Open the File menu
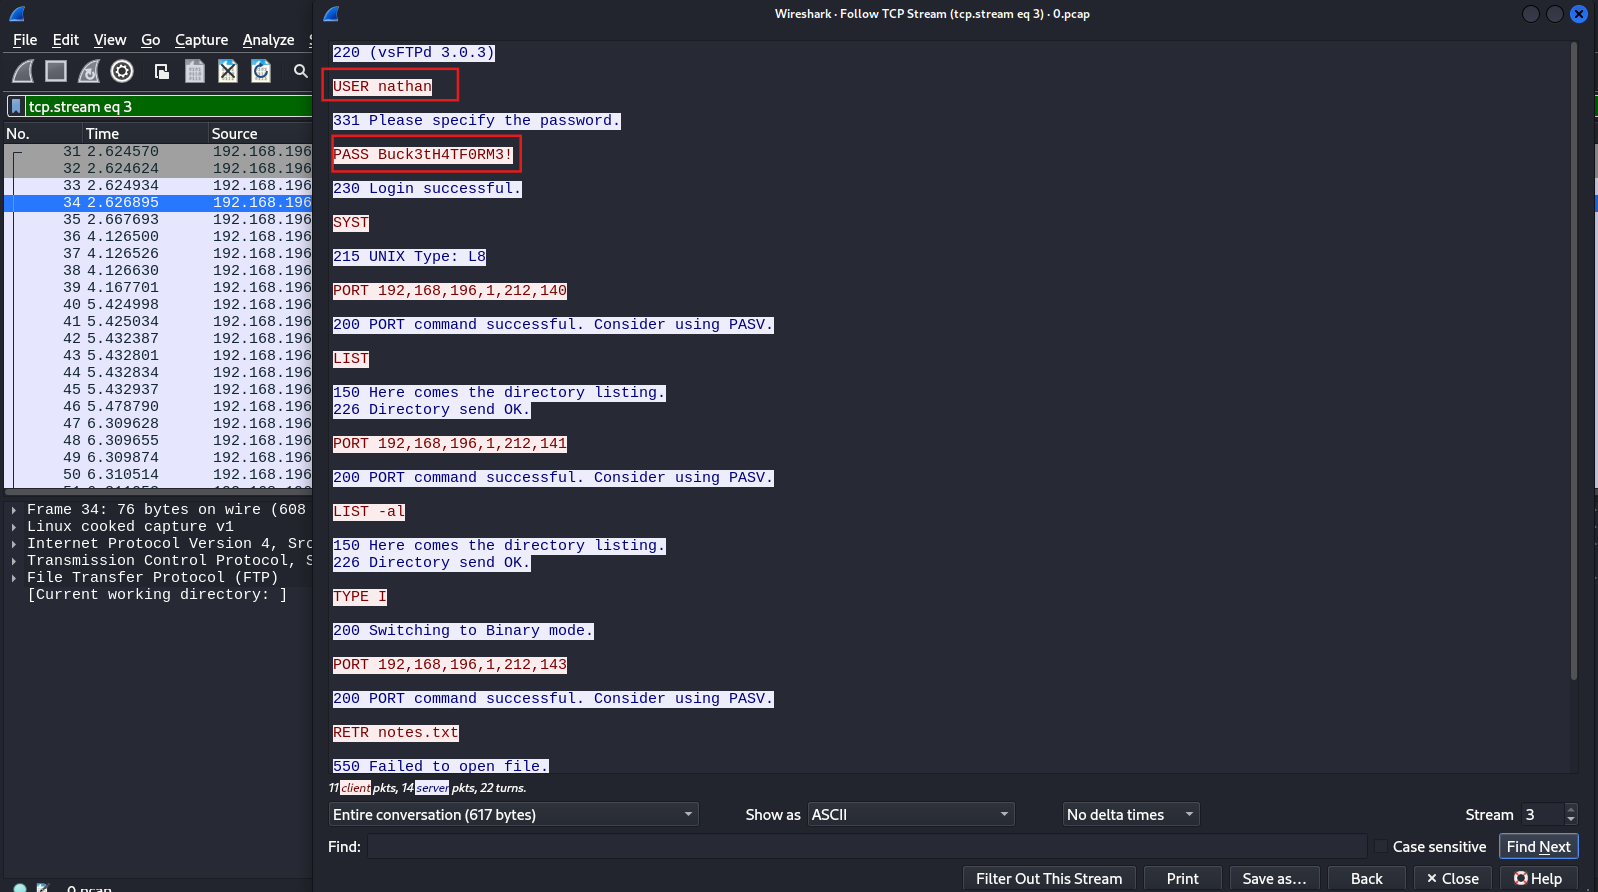This screenshot has height=892, width=1598. point(25,40)
